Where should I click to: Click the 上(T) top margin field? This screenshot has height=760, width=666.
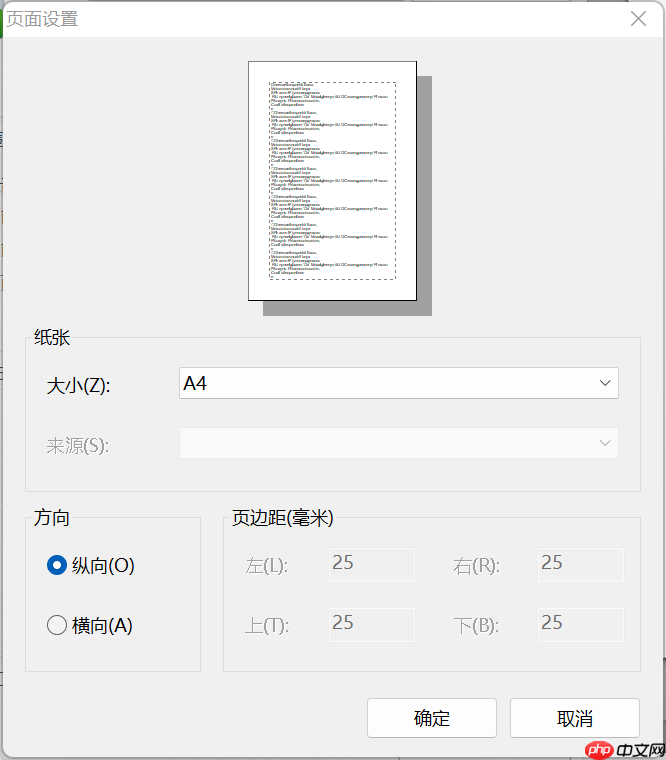pos(372,625)
